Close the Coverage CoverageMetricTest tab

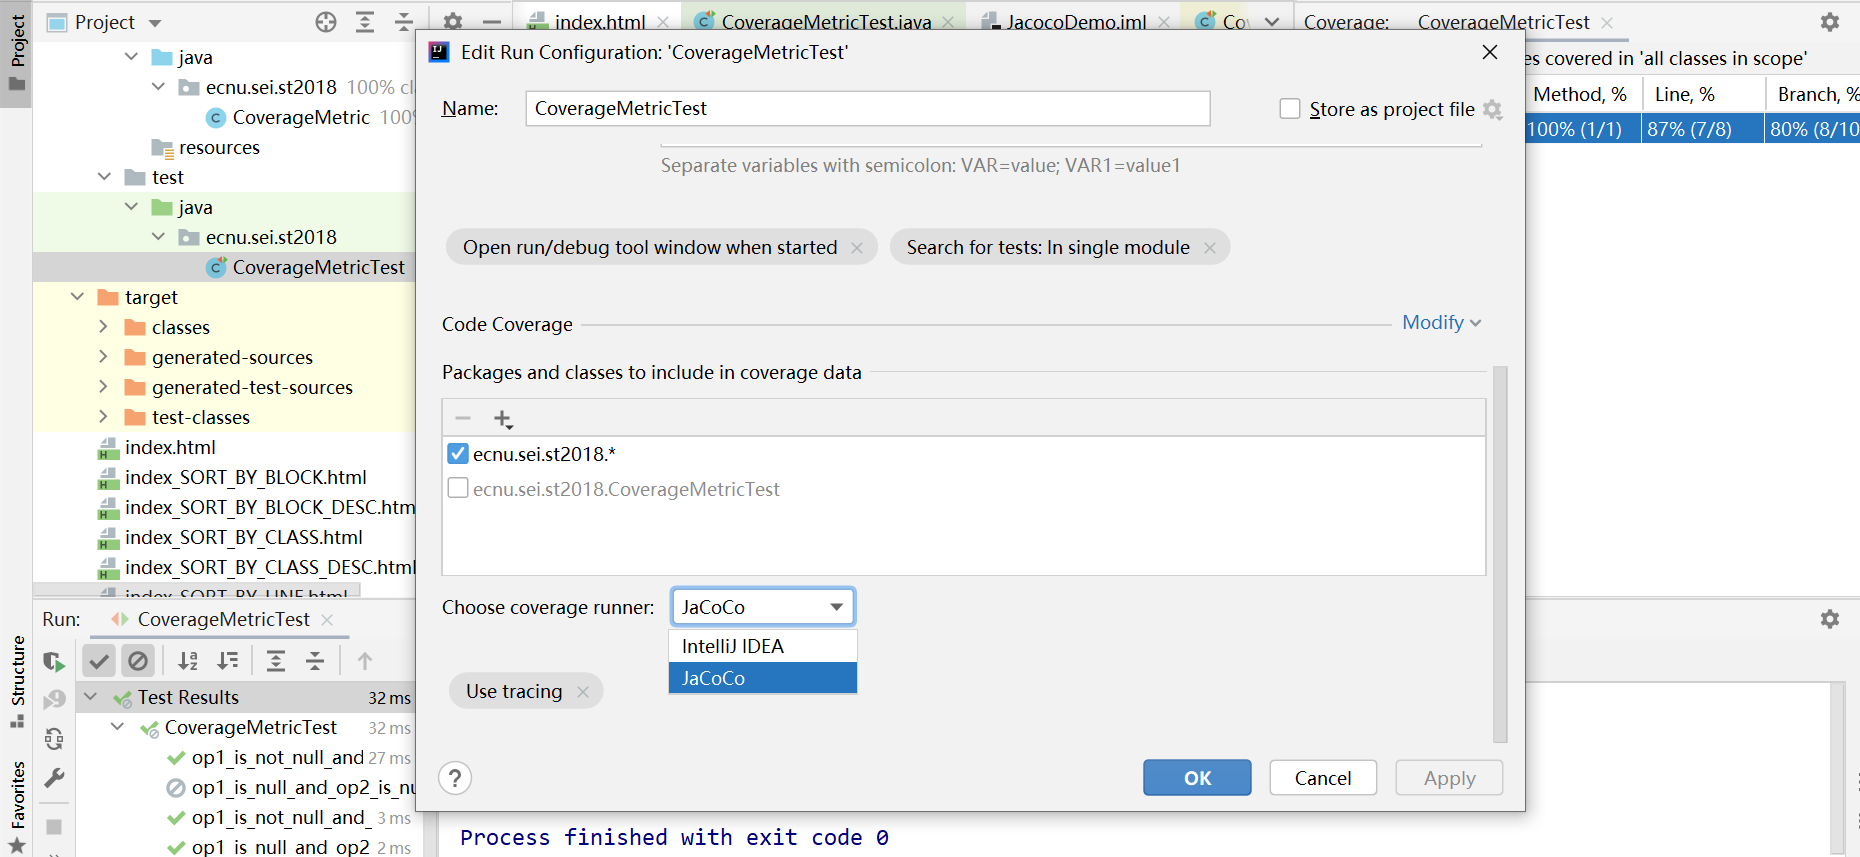(x=1607, y=22)
